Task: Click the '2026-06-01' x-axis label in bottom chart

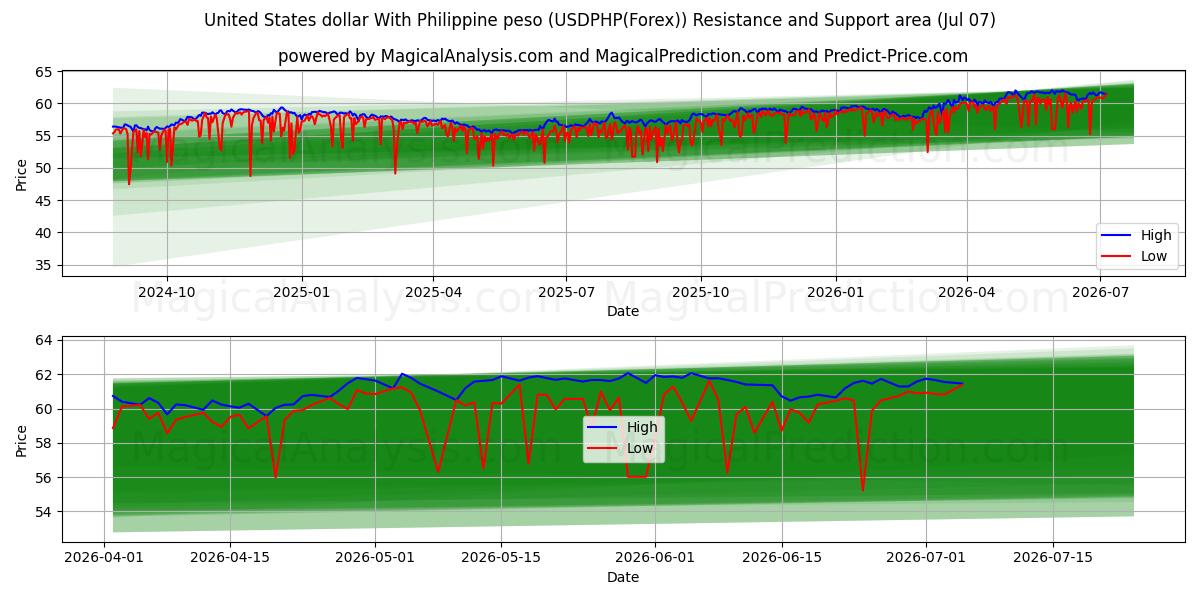Action: click(x=654, y=558)
